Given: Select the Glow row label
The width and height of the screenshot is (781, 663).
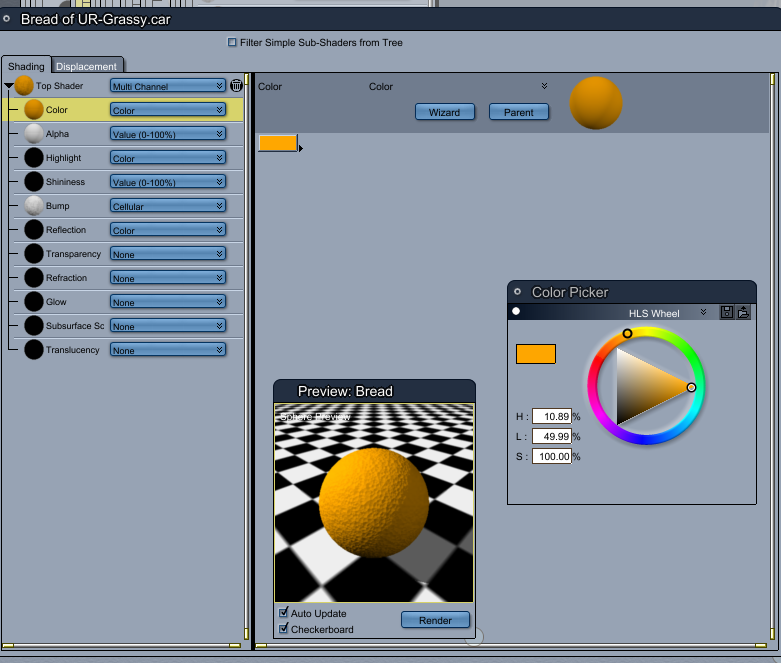Looking at the screenshot, I should [56, 301].
